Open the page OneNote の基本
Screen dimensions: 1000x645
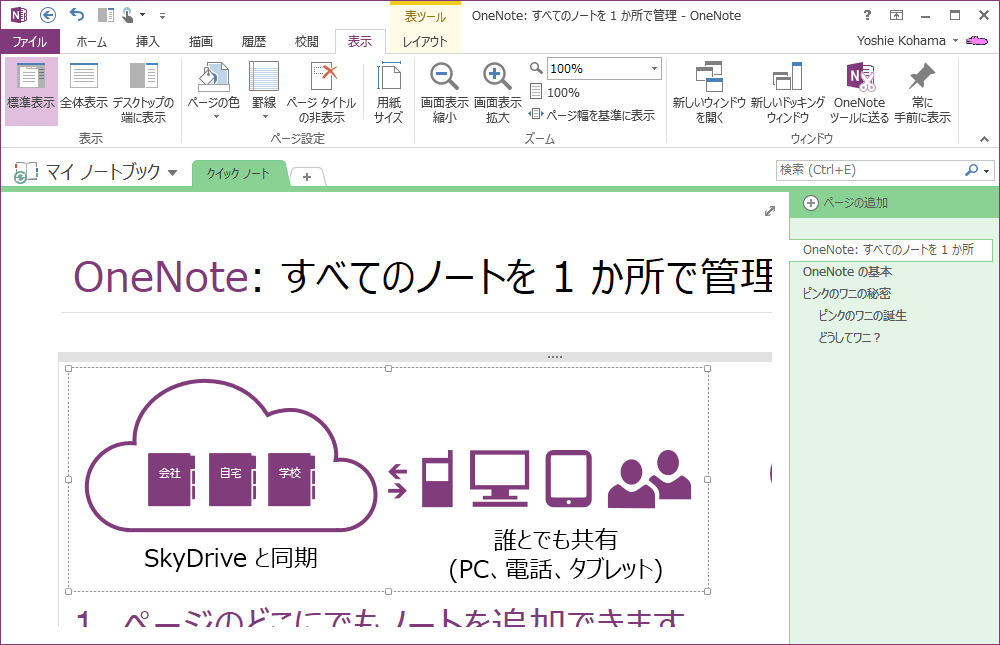[848, 272]
